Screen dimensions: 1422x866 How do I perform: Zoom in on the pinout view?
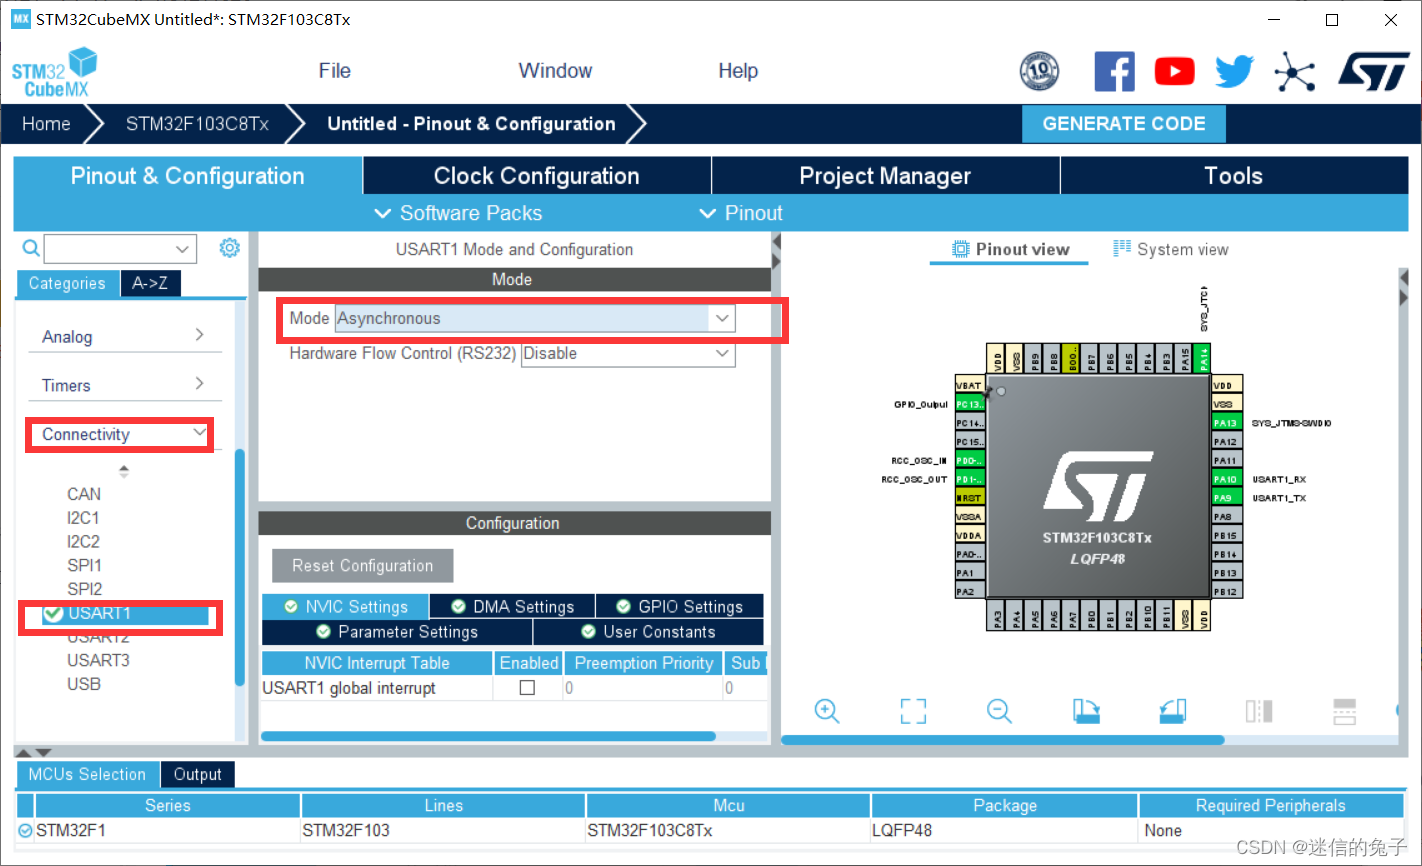(x=827, y=711)
